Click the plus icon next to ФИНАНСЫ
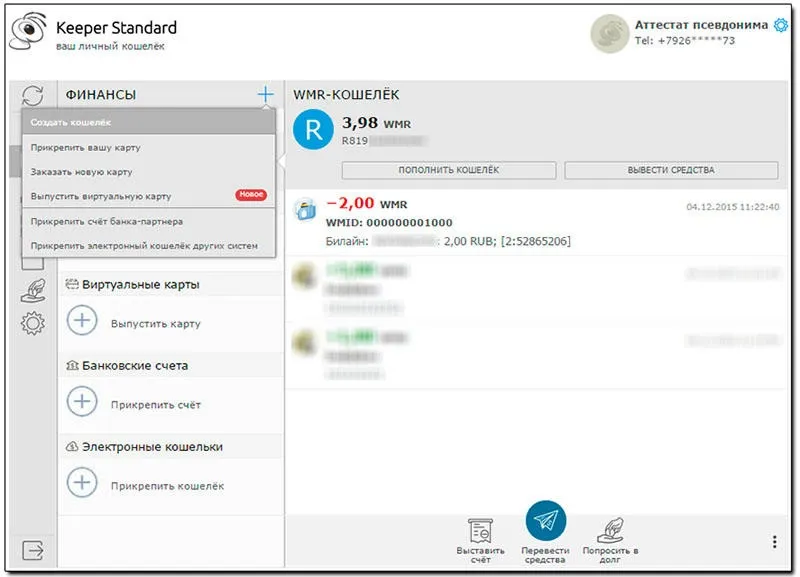The height and width of the screenshot is (577, 800). point(265,94)
